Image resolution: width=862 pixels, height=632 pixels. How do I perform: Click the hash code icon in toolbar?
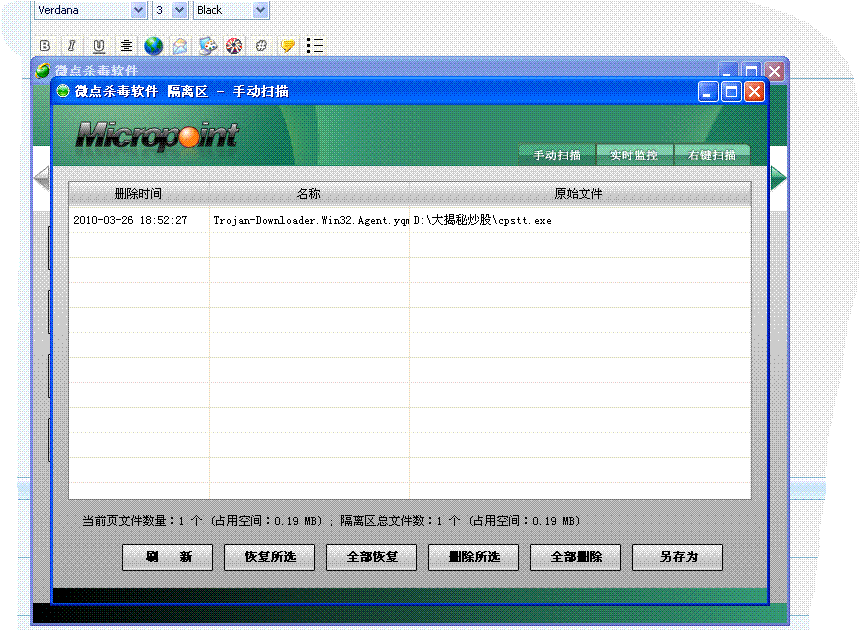(261, 46)
